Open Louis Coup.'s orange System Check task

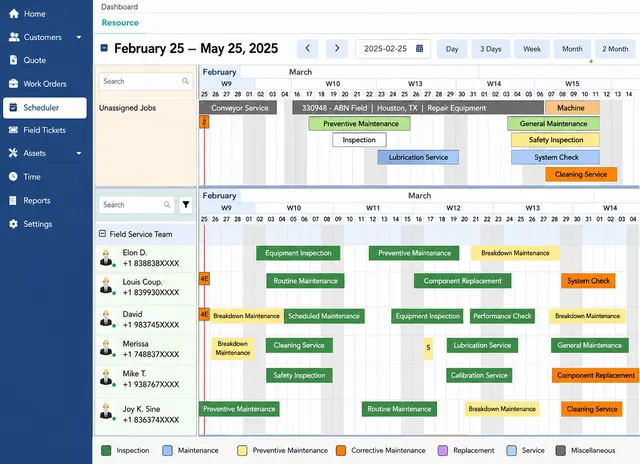588,281
